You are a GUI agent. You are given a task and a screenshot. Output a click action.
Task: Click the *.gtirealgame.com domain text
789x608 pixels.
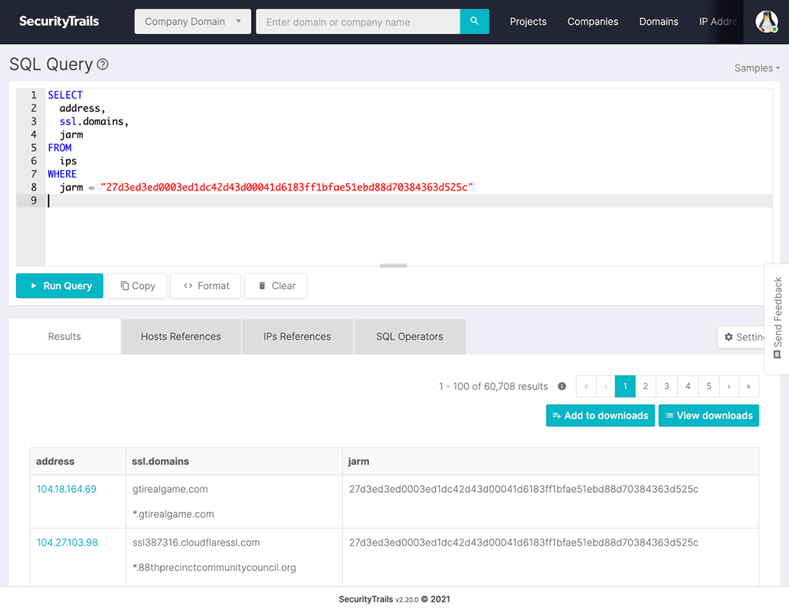coord(173,514)
